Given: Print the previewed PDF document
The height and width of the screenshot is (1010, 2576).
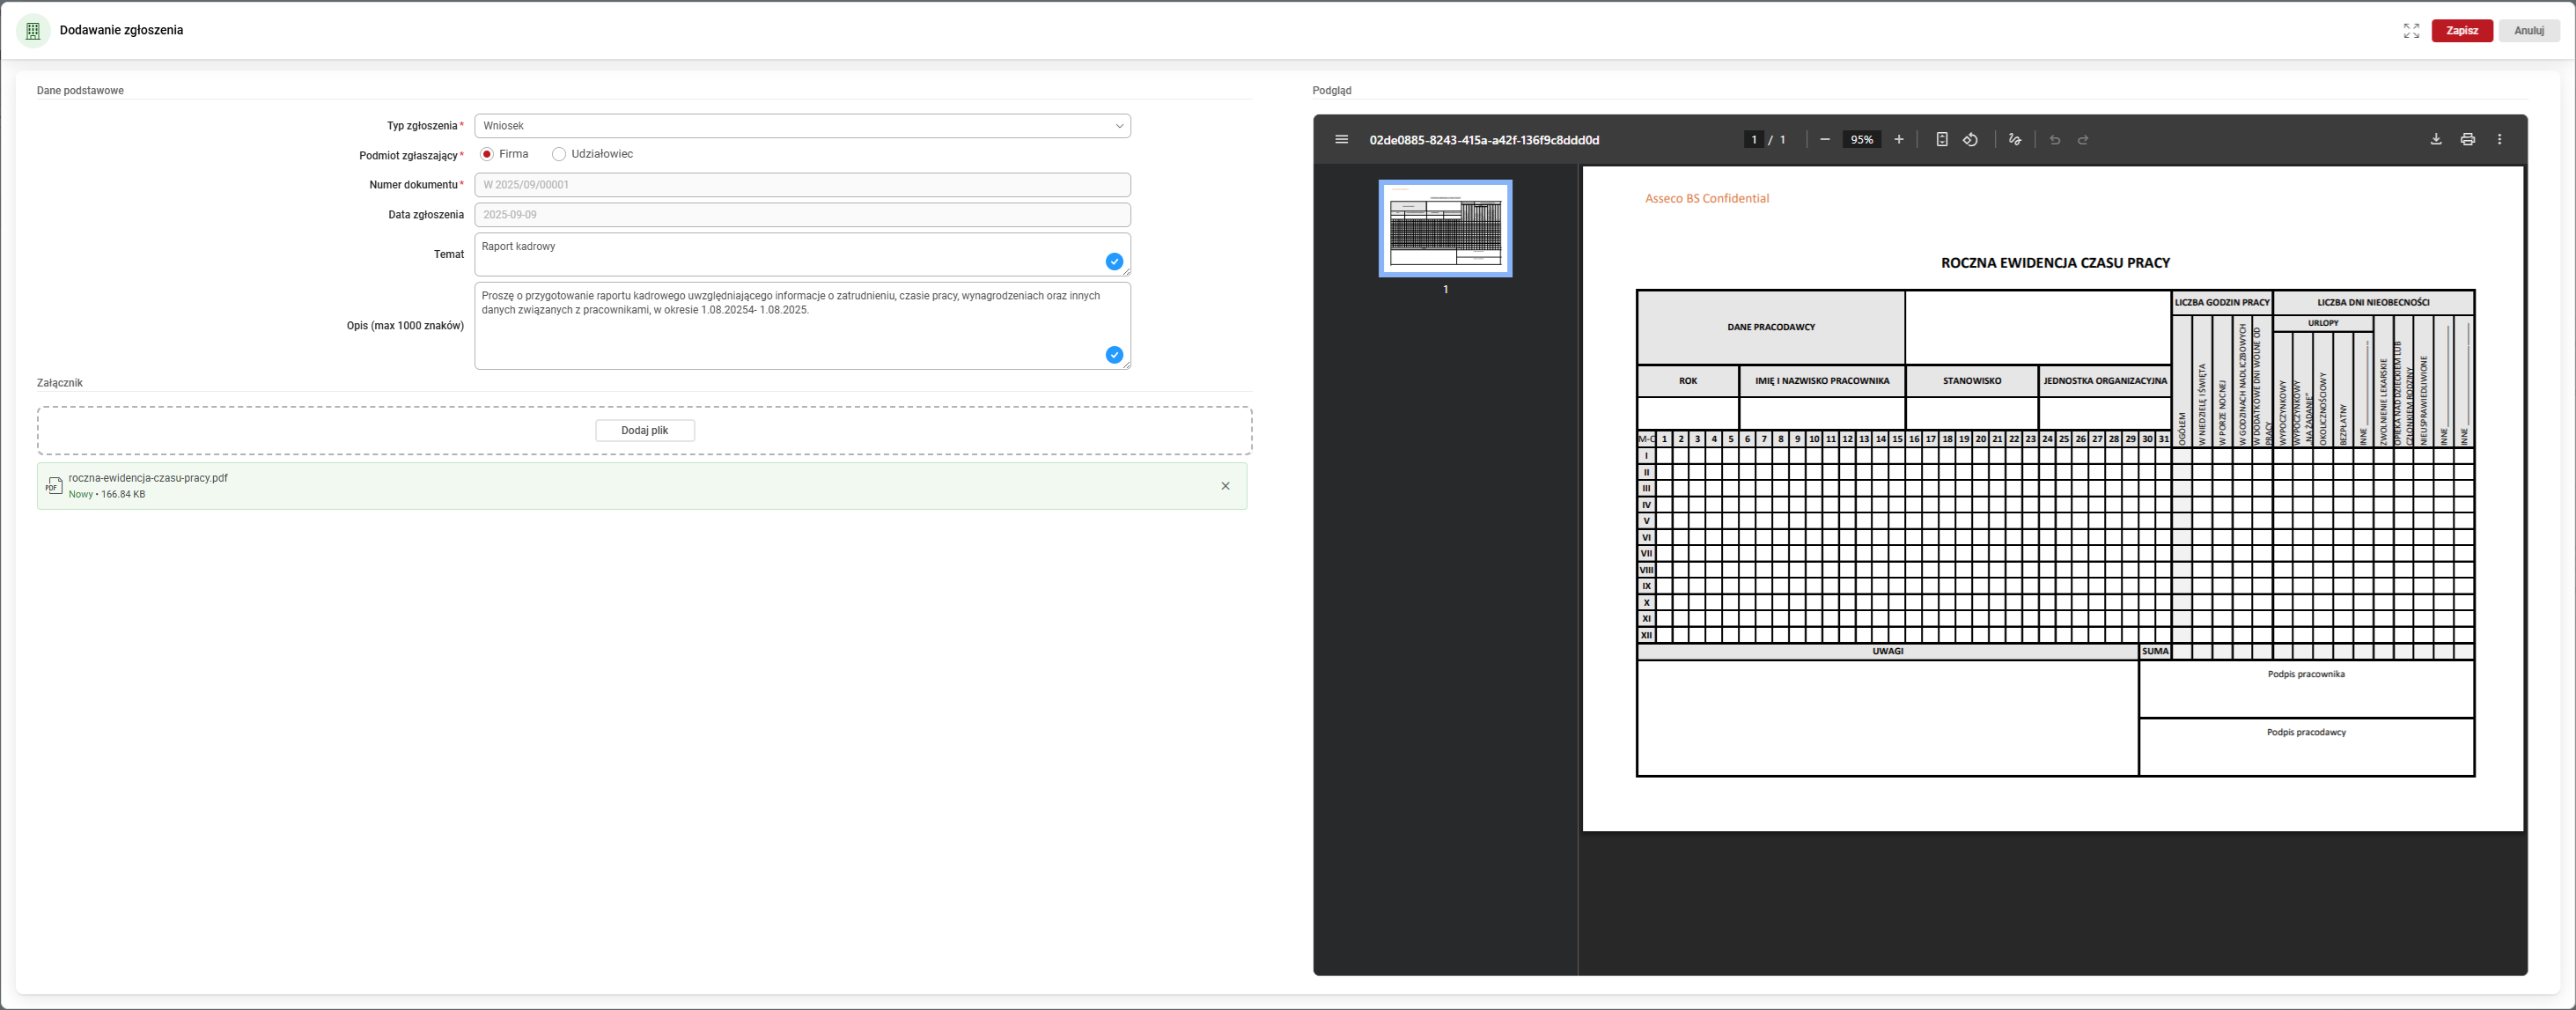Looking at the screenshot, I should point(2468,140).
